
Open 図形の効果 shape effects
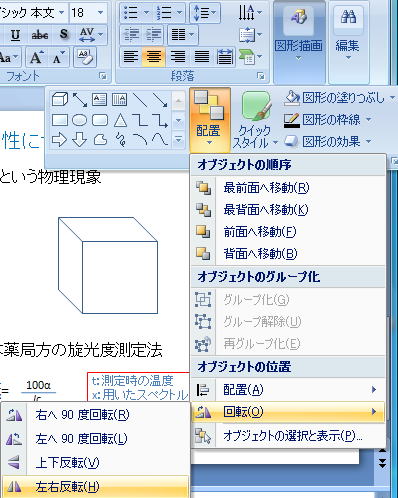tap(328, 142)
